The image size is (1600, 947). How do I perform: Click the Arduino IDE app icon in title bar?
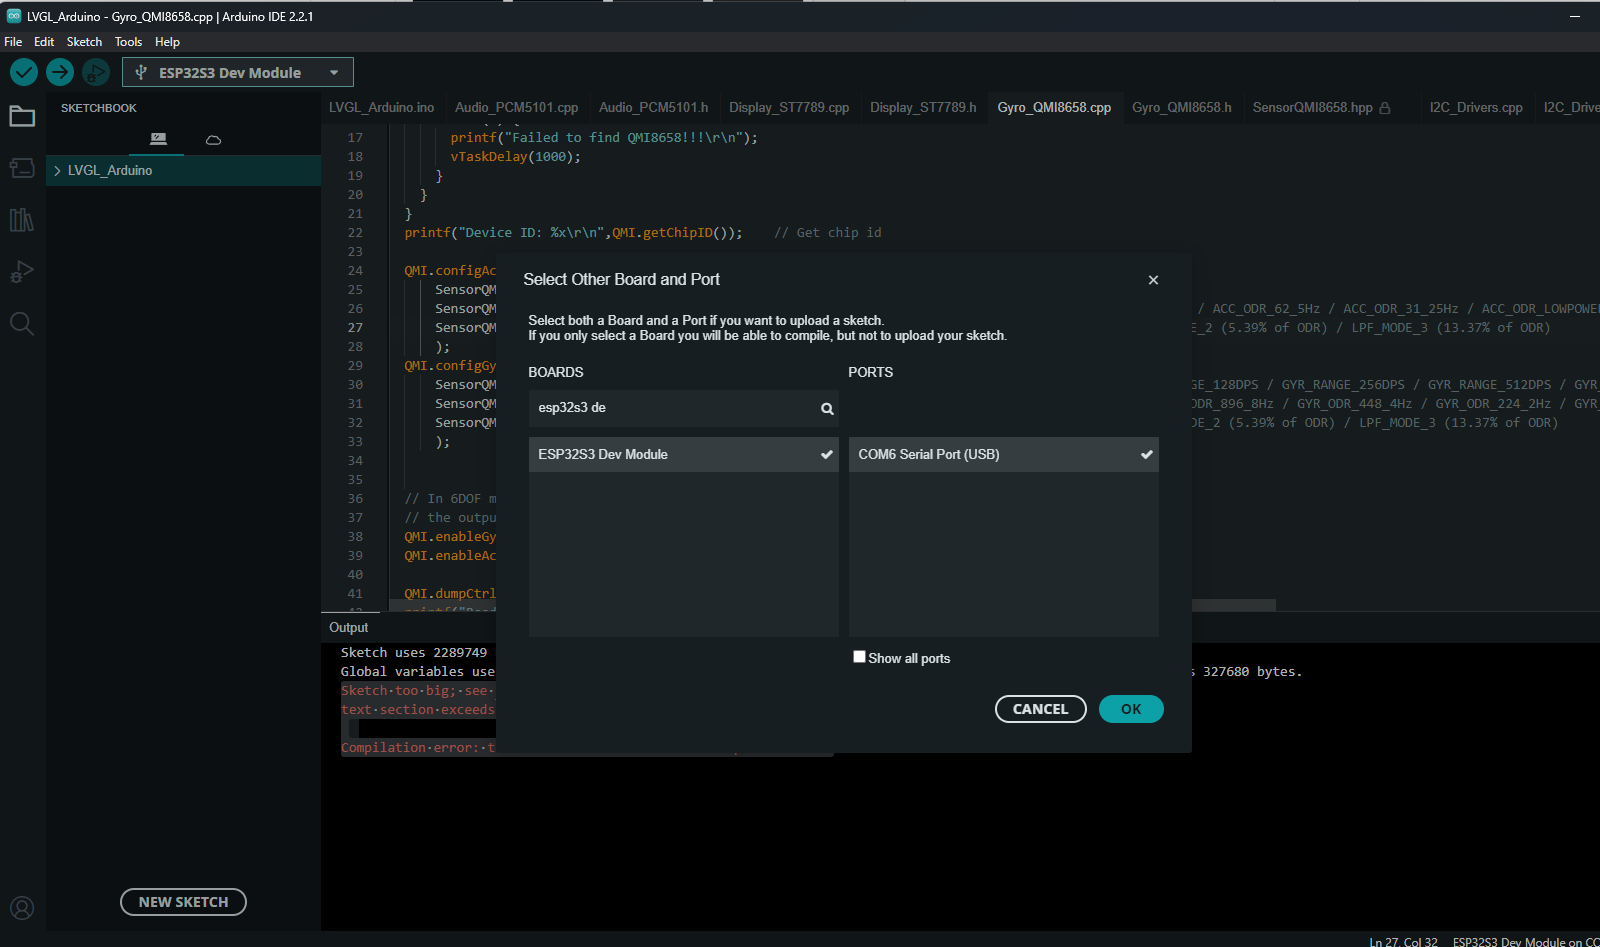[14, 16]
